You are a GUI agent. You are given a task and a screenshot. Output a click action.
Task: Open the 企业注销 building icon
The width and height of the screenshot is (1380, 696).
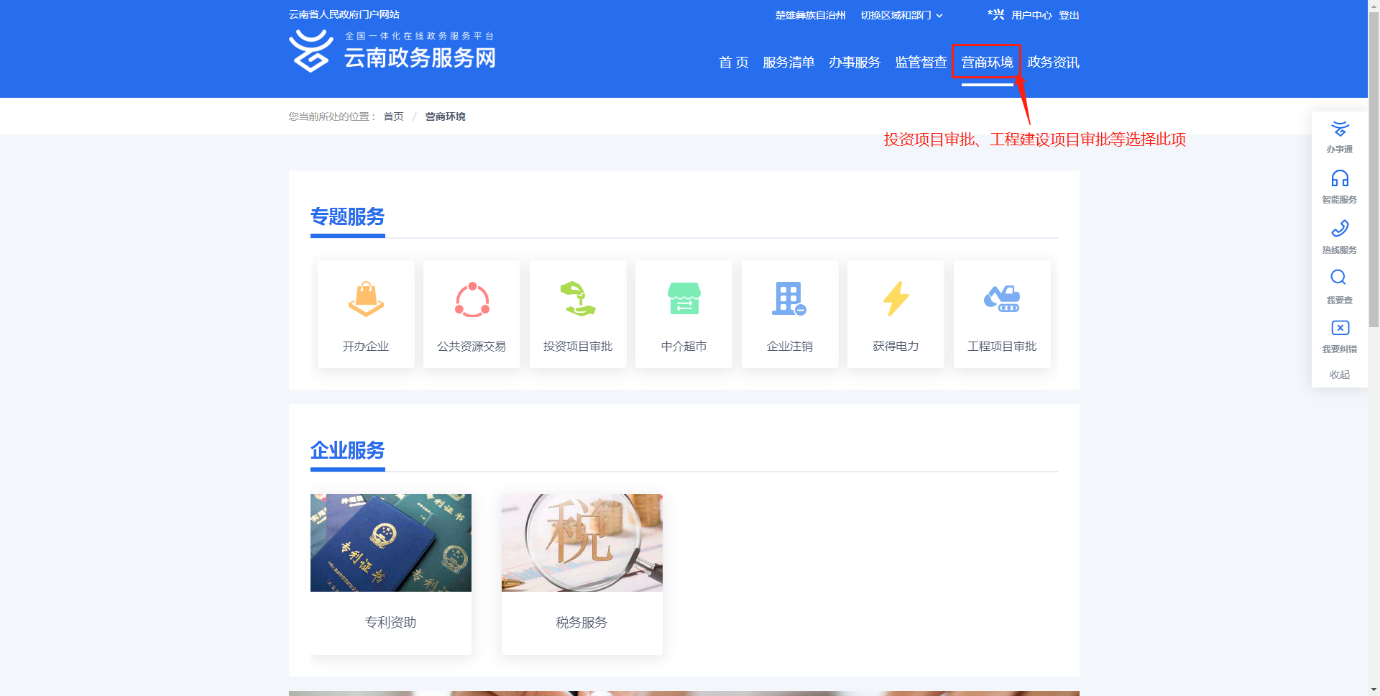tap(789, 299)
